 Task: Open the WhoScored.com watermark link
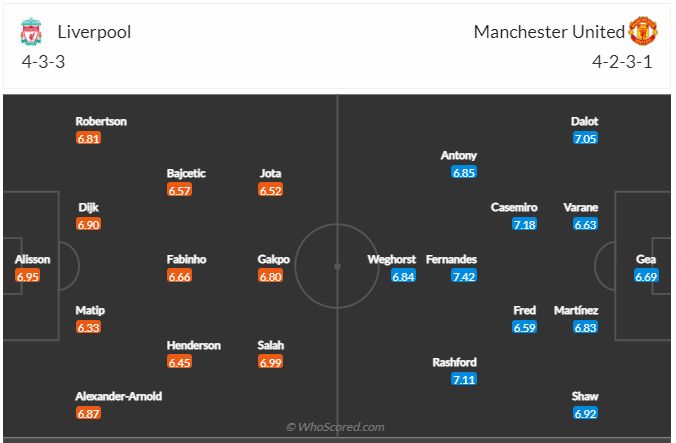(x=335, y=427)
